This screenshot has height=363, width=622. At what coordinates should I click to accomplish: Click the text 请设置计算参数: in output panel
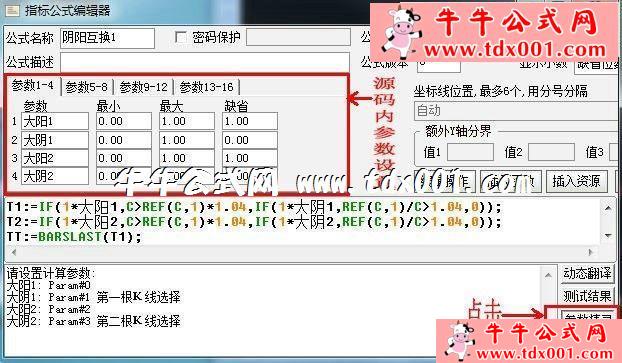coord(51,273)
